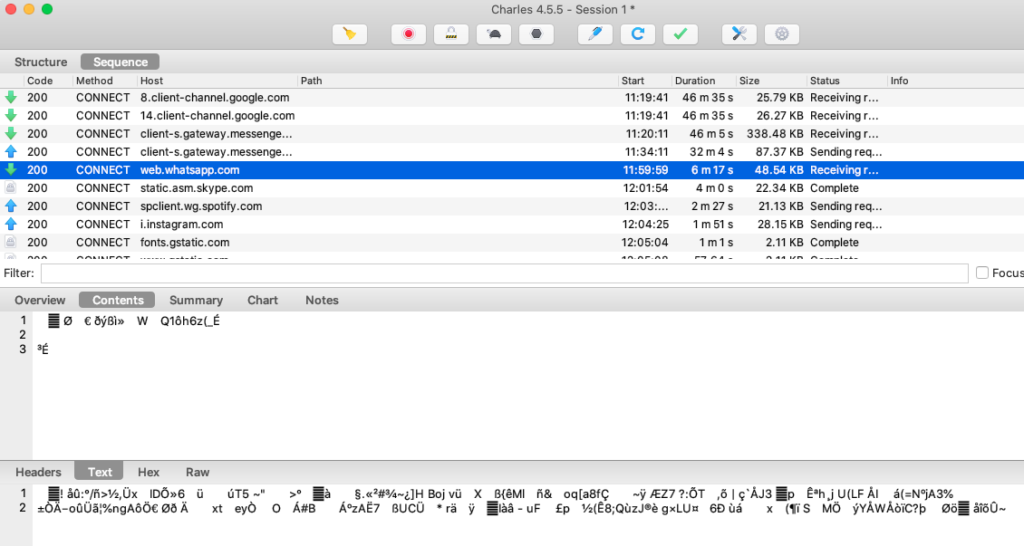Screen dimensions: 1024x546
Task: Select the 8.client-channel.google.com host
Action: pos(215,97)
